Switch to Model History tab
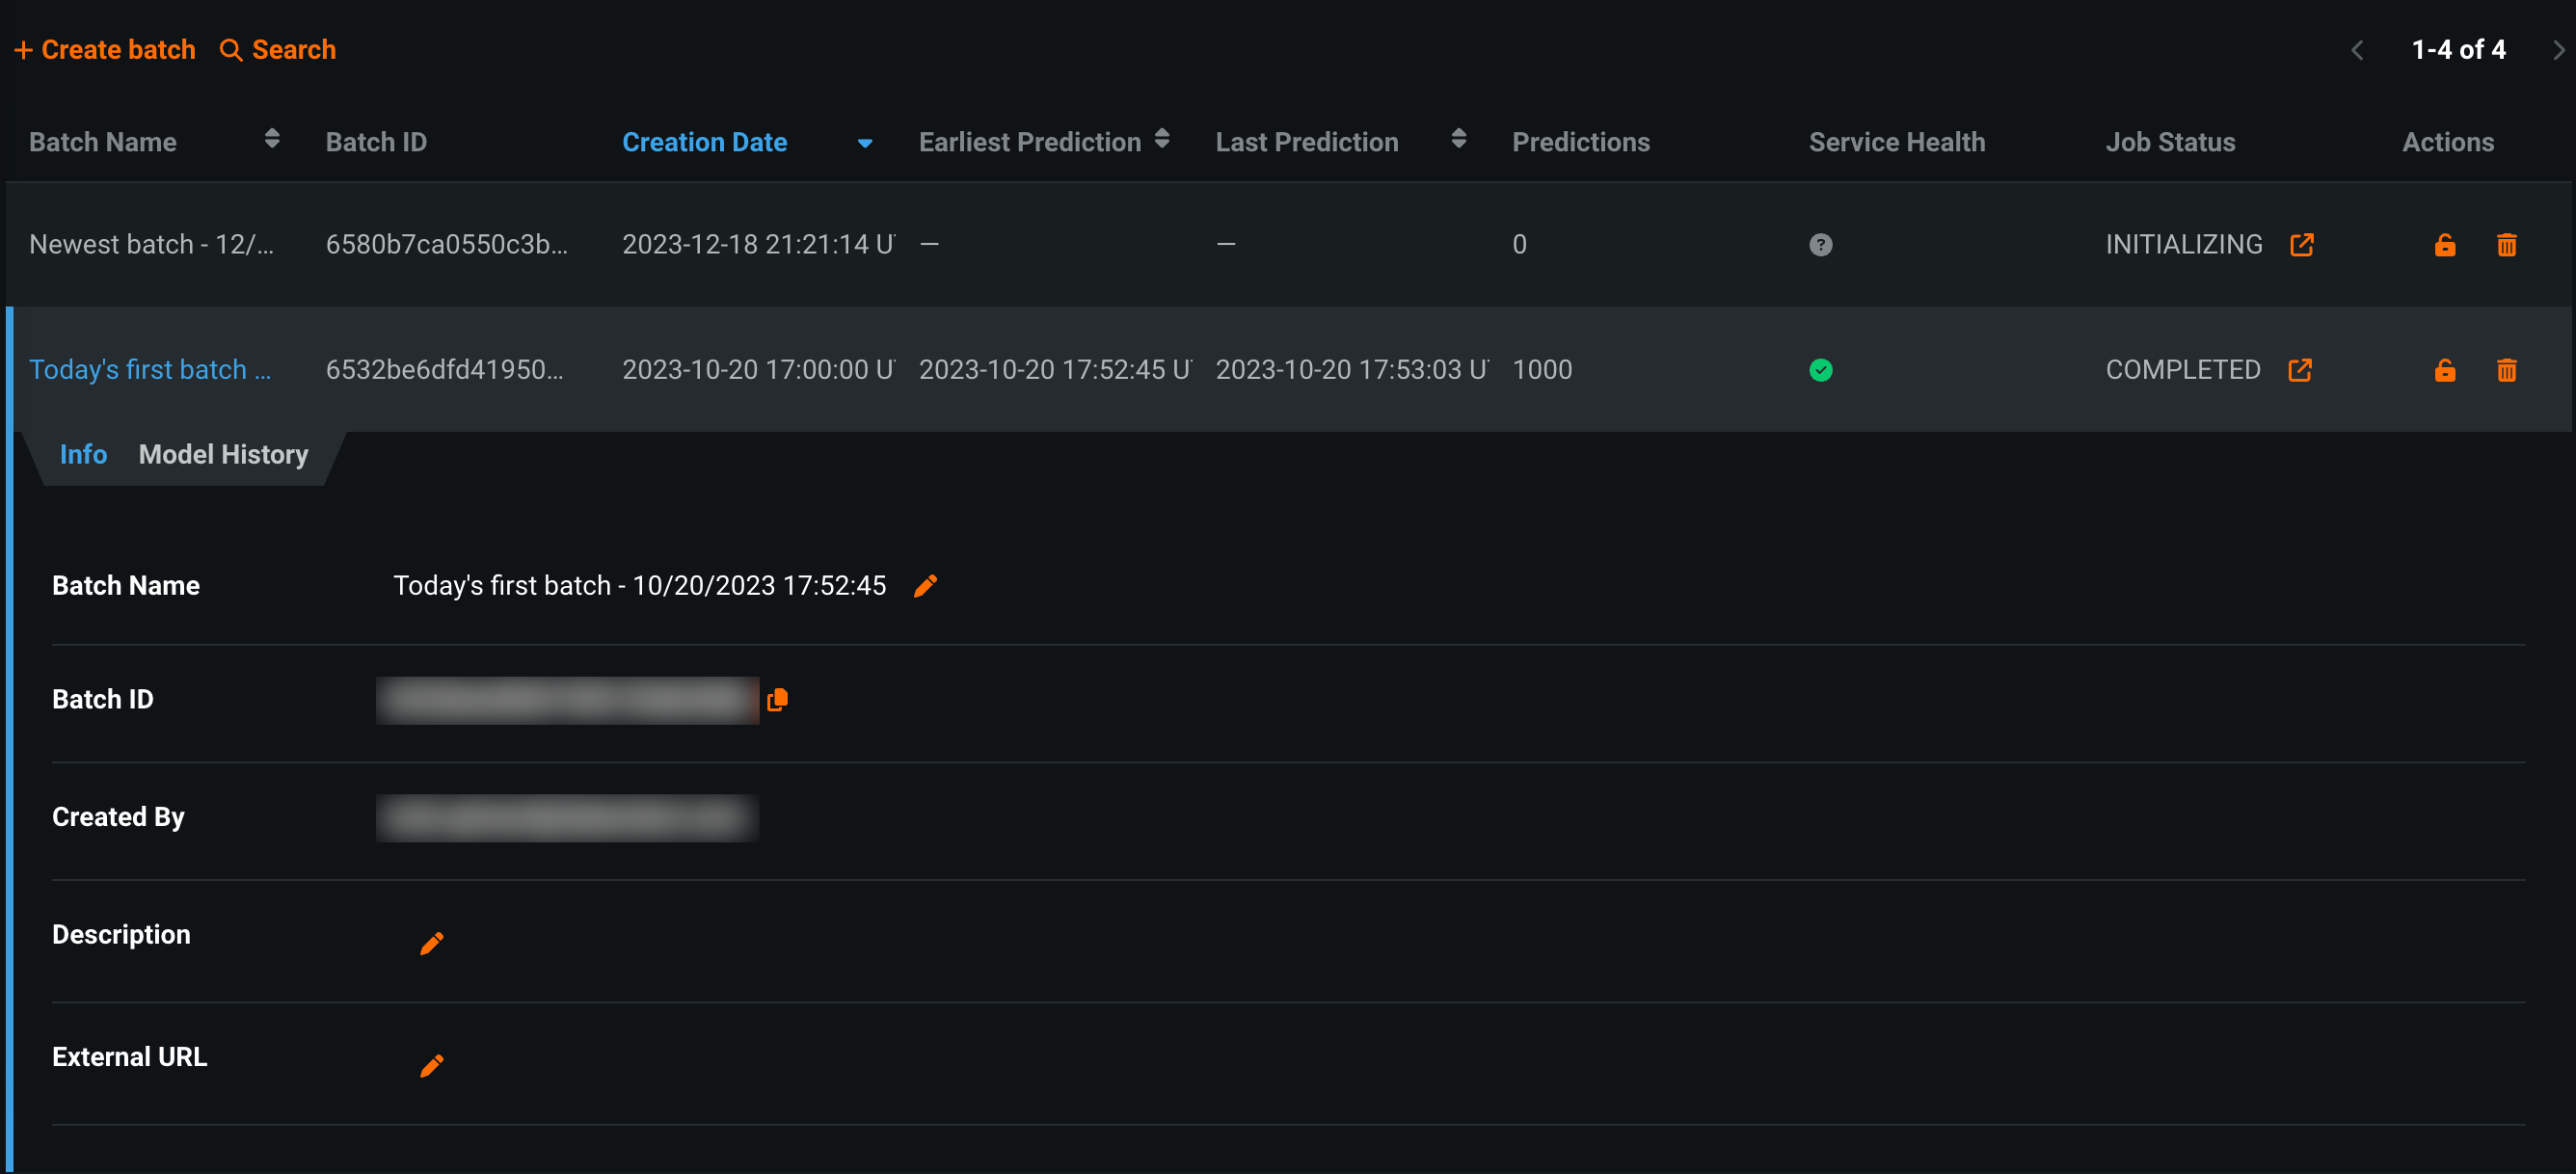This screenshot has height=1174, width=2576. click(223, 455)
